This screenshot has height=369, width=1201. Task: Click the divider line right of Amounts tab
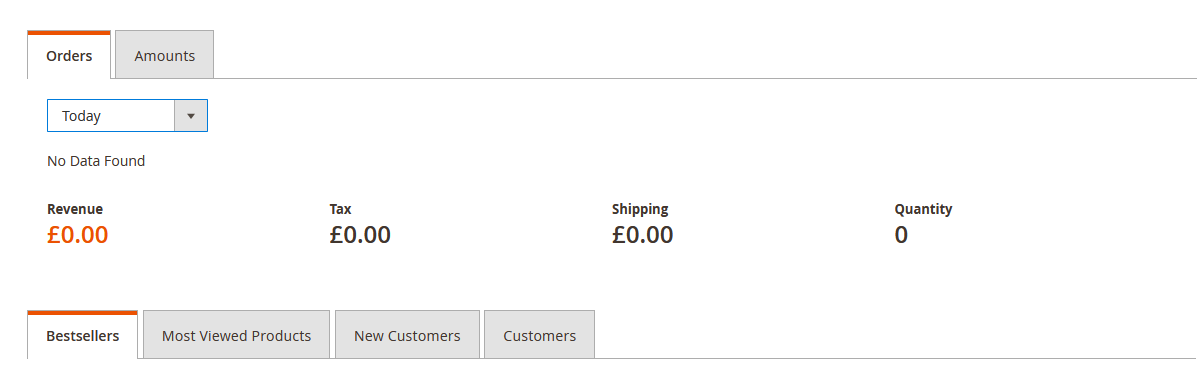click(x=707, y=78)
